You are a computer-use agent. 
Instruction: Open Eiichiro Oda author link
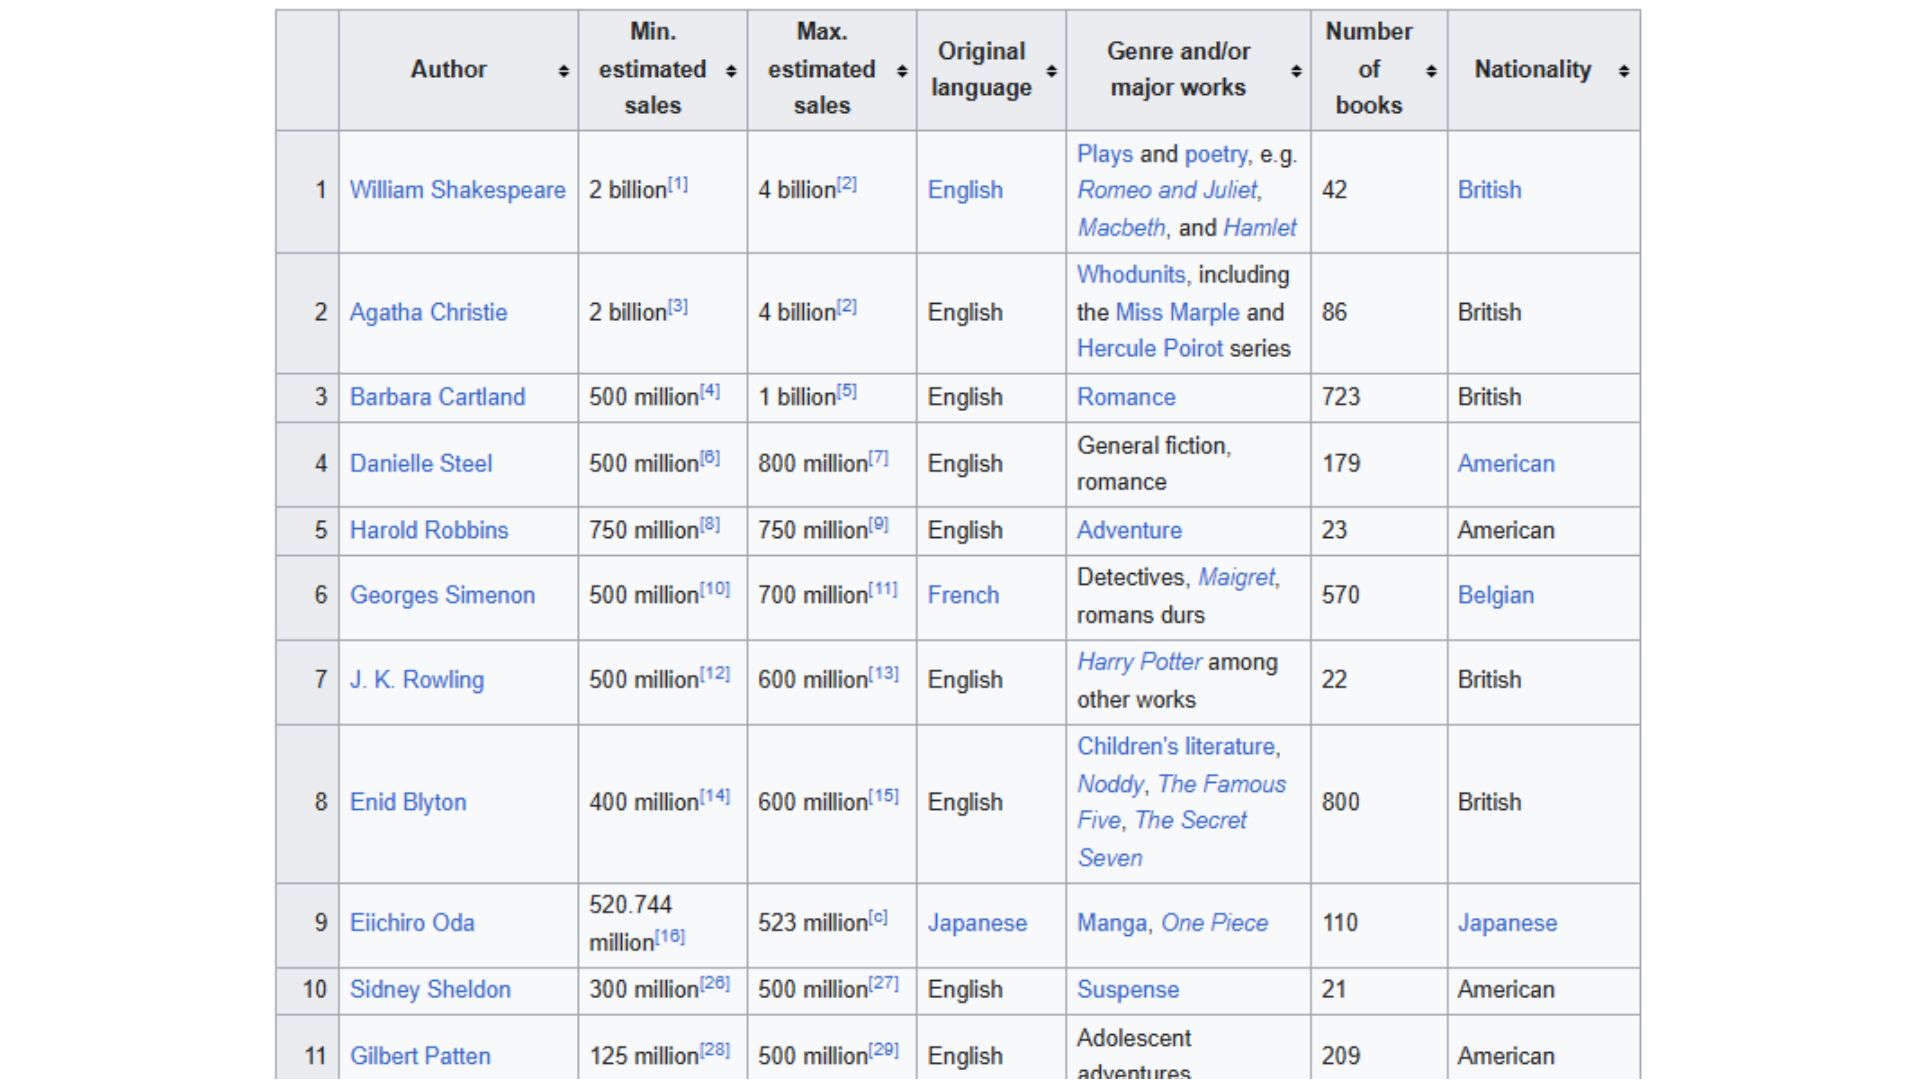coord(412,923)
